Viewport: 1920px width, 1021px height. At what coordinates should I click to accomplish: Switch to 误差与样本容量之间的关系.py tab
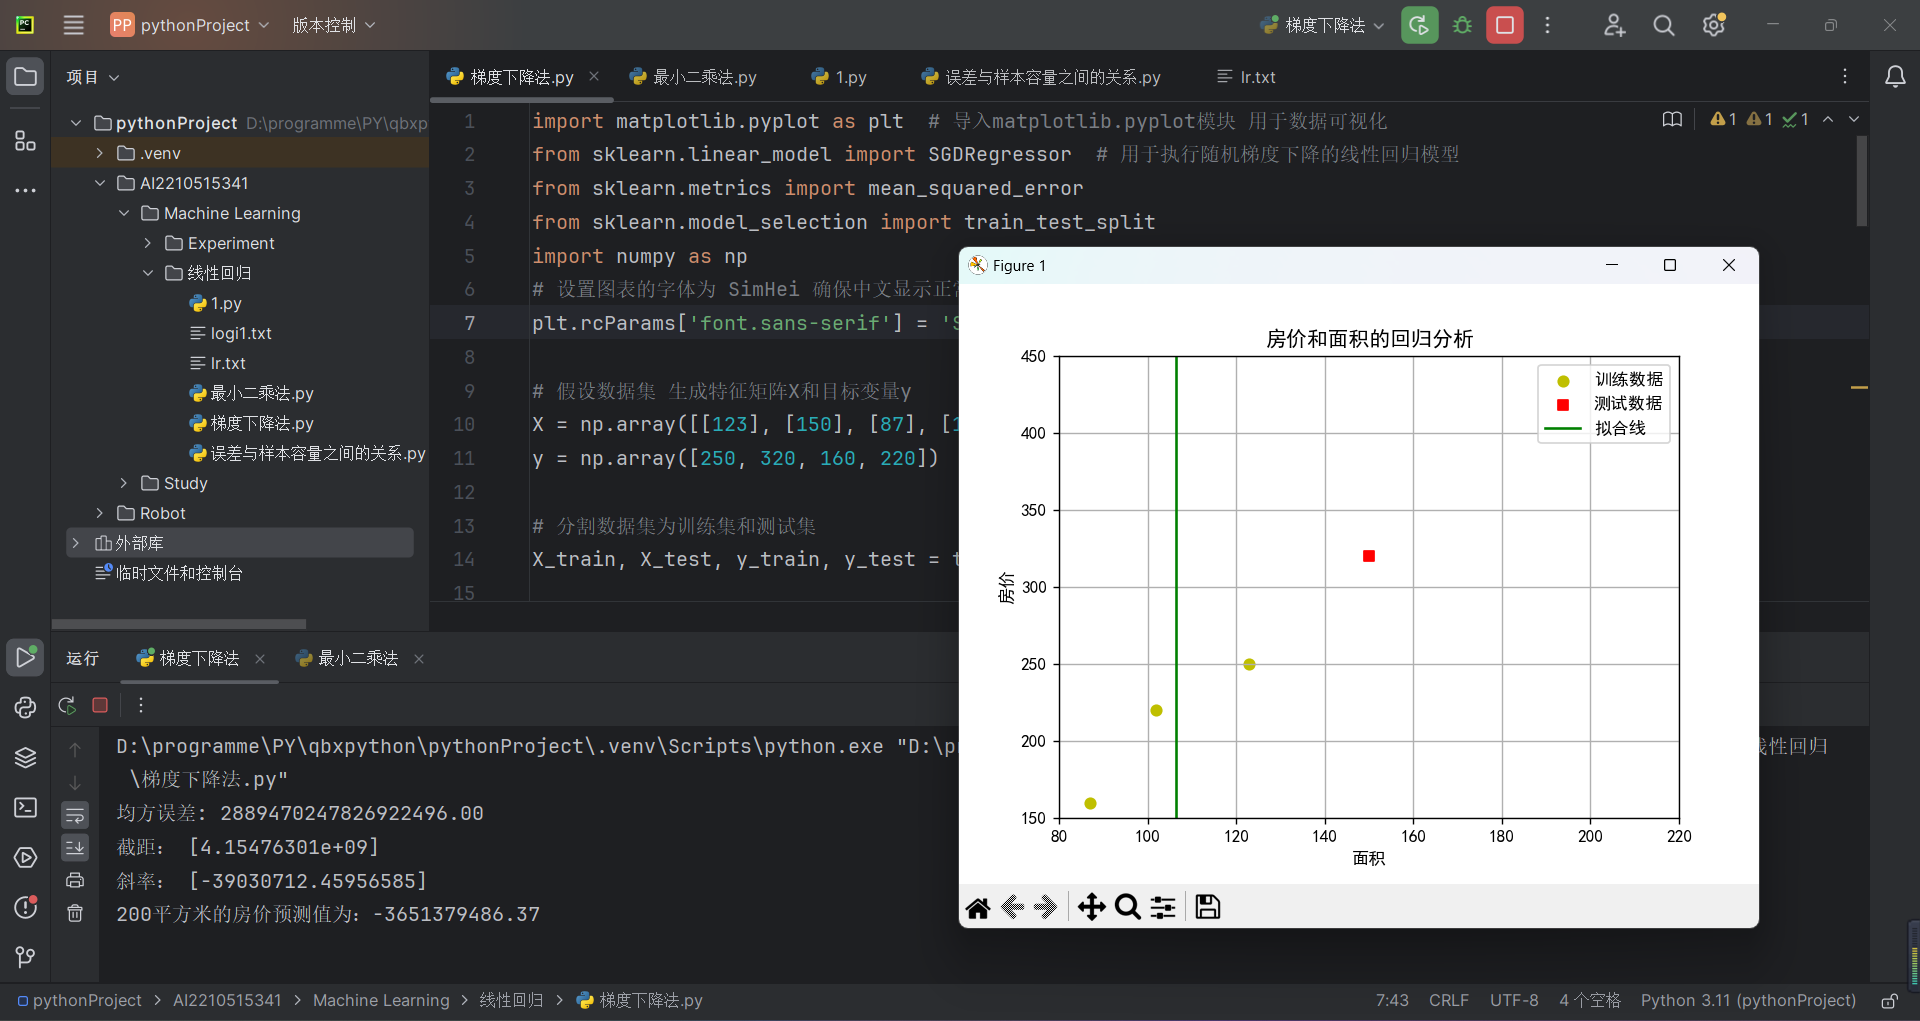(1041, 77)
